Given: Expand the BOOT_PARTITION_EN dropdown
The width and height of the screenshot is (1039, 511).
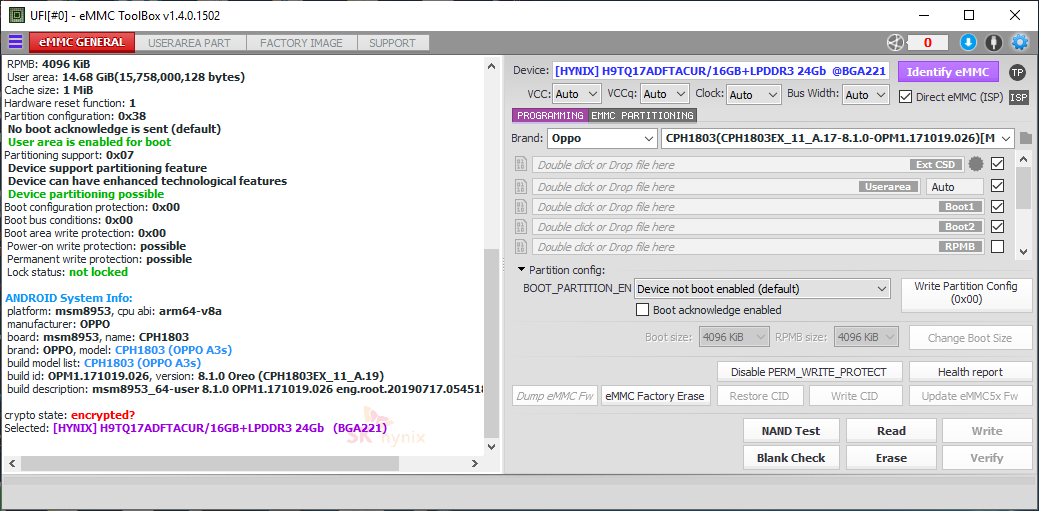Looking at the screenshot, I should point(762,289).
